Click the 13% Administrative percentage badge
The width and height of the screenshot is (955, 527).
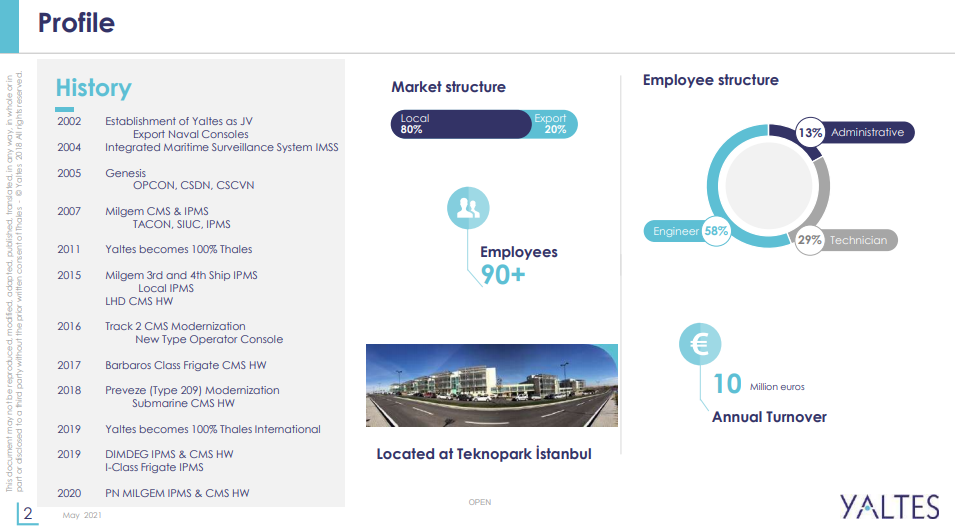click(x=810, y=133)
